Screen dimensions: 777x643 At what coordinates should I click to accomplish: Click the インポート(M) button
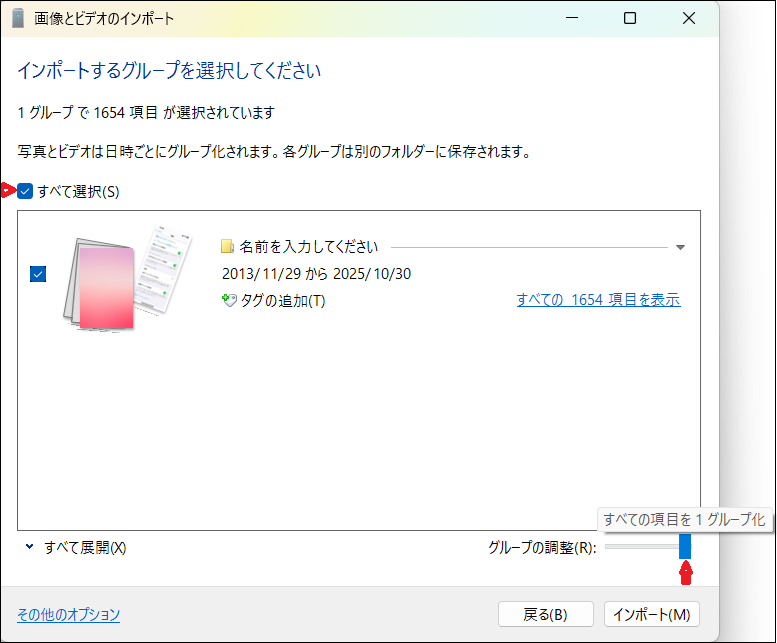click(x=652, y=614)
